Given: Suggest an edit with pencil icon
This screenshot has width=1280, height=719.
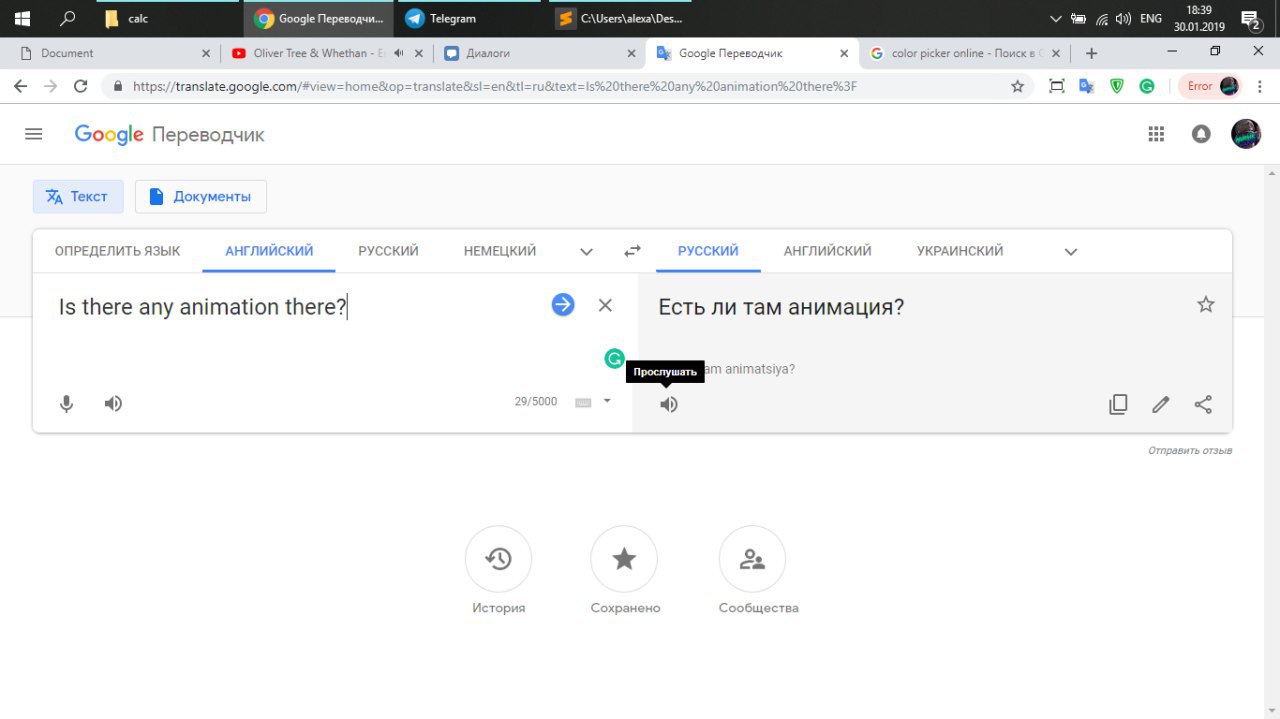Looking at the screenshot, I should point(1160,404).
